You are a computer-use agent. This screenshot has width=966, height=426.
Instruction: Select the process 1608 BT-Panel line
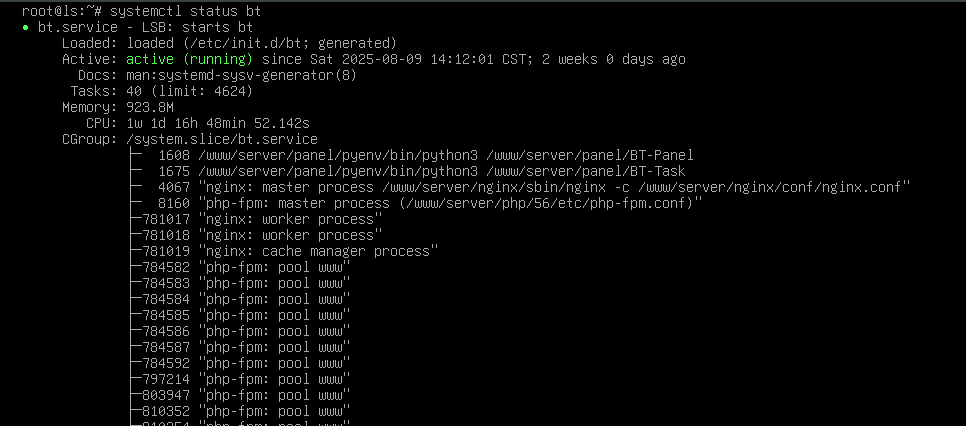[426, 155]
